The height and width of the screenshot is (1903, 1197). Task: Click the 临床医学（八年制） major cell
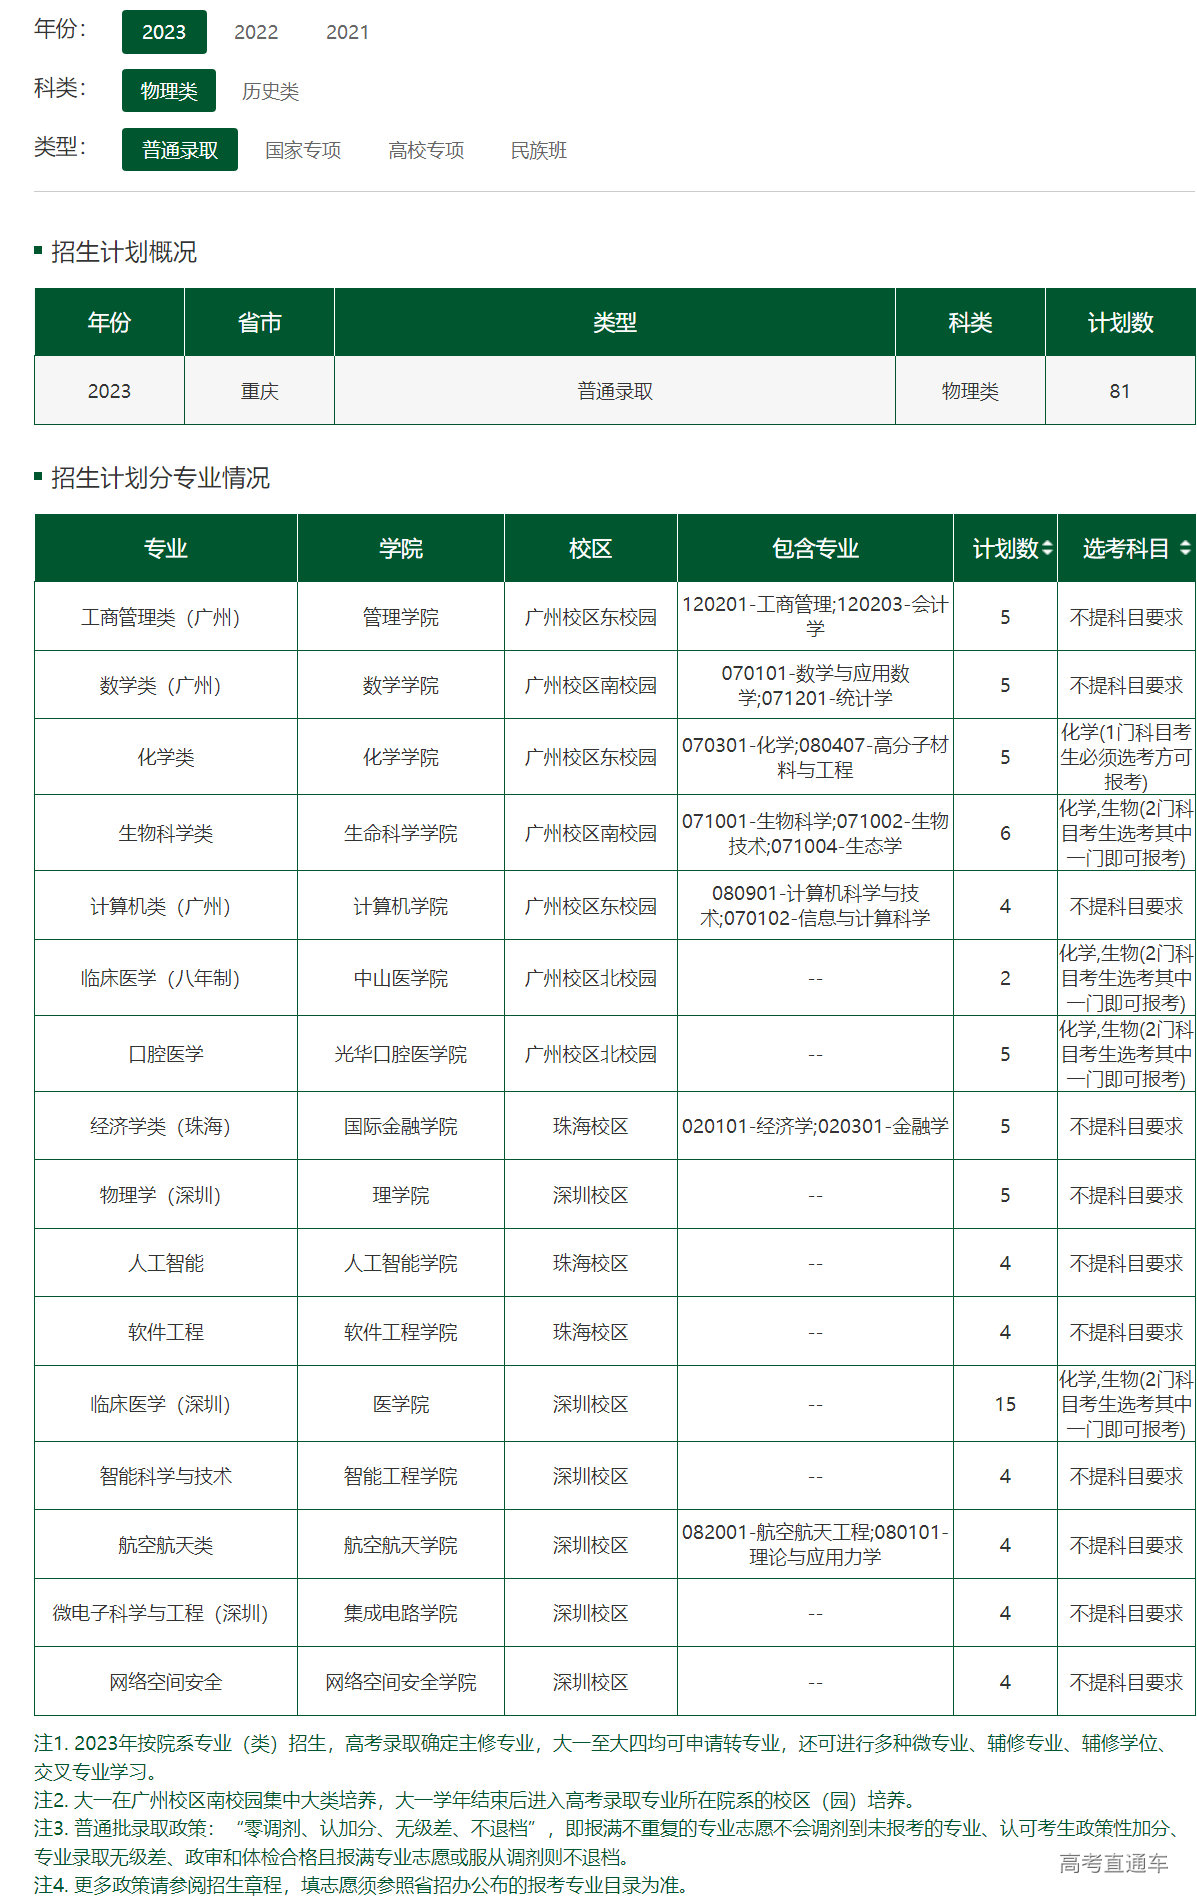coord(166,978)
